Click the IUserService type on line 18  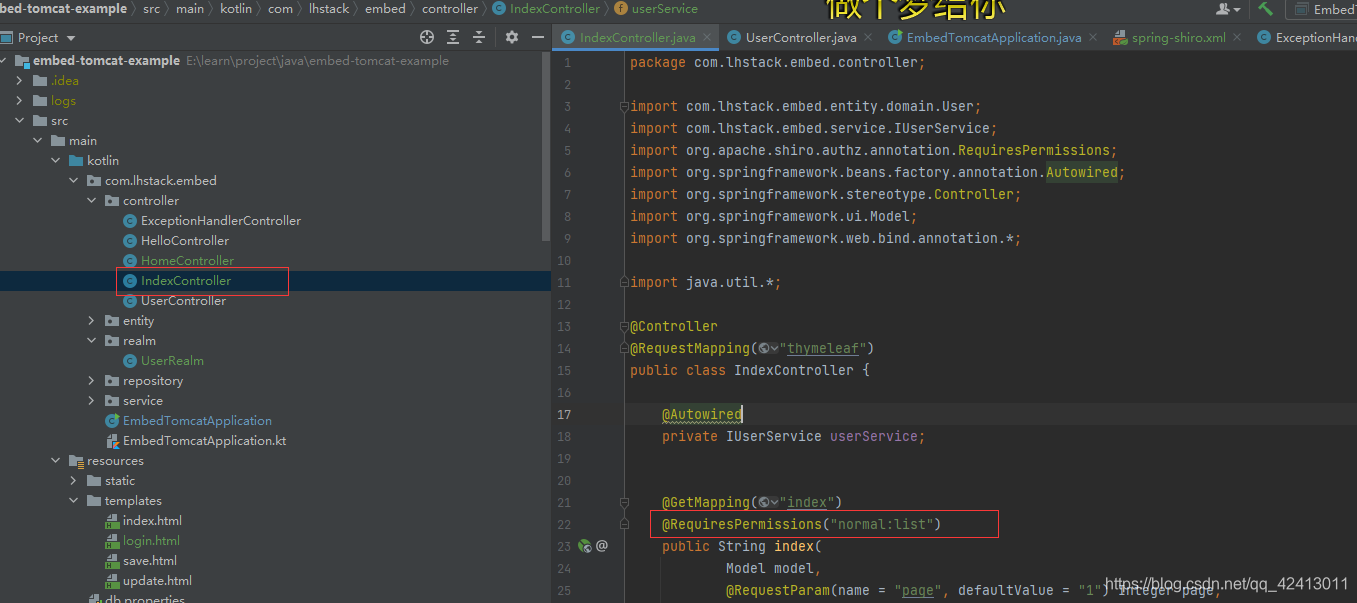pos(774,436)
